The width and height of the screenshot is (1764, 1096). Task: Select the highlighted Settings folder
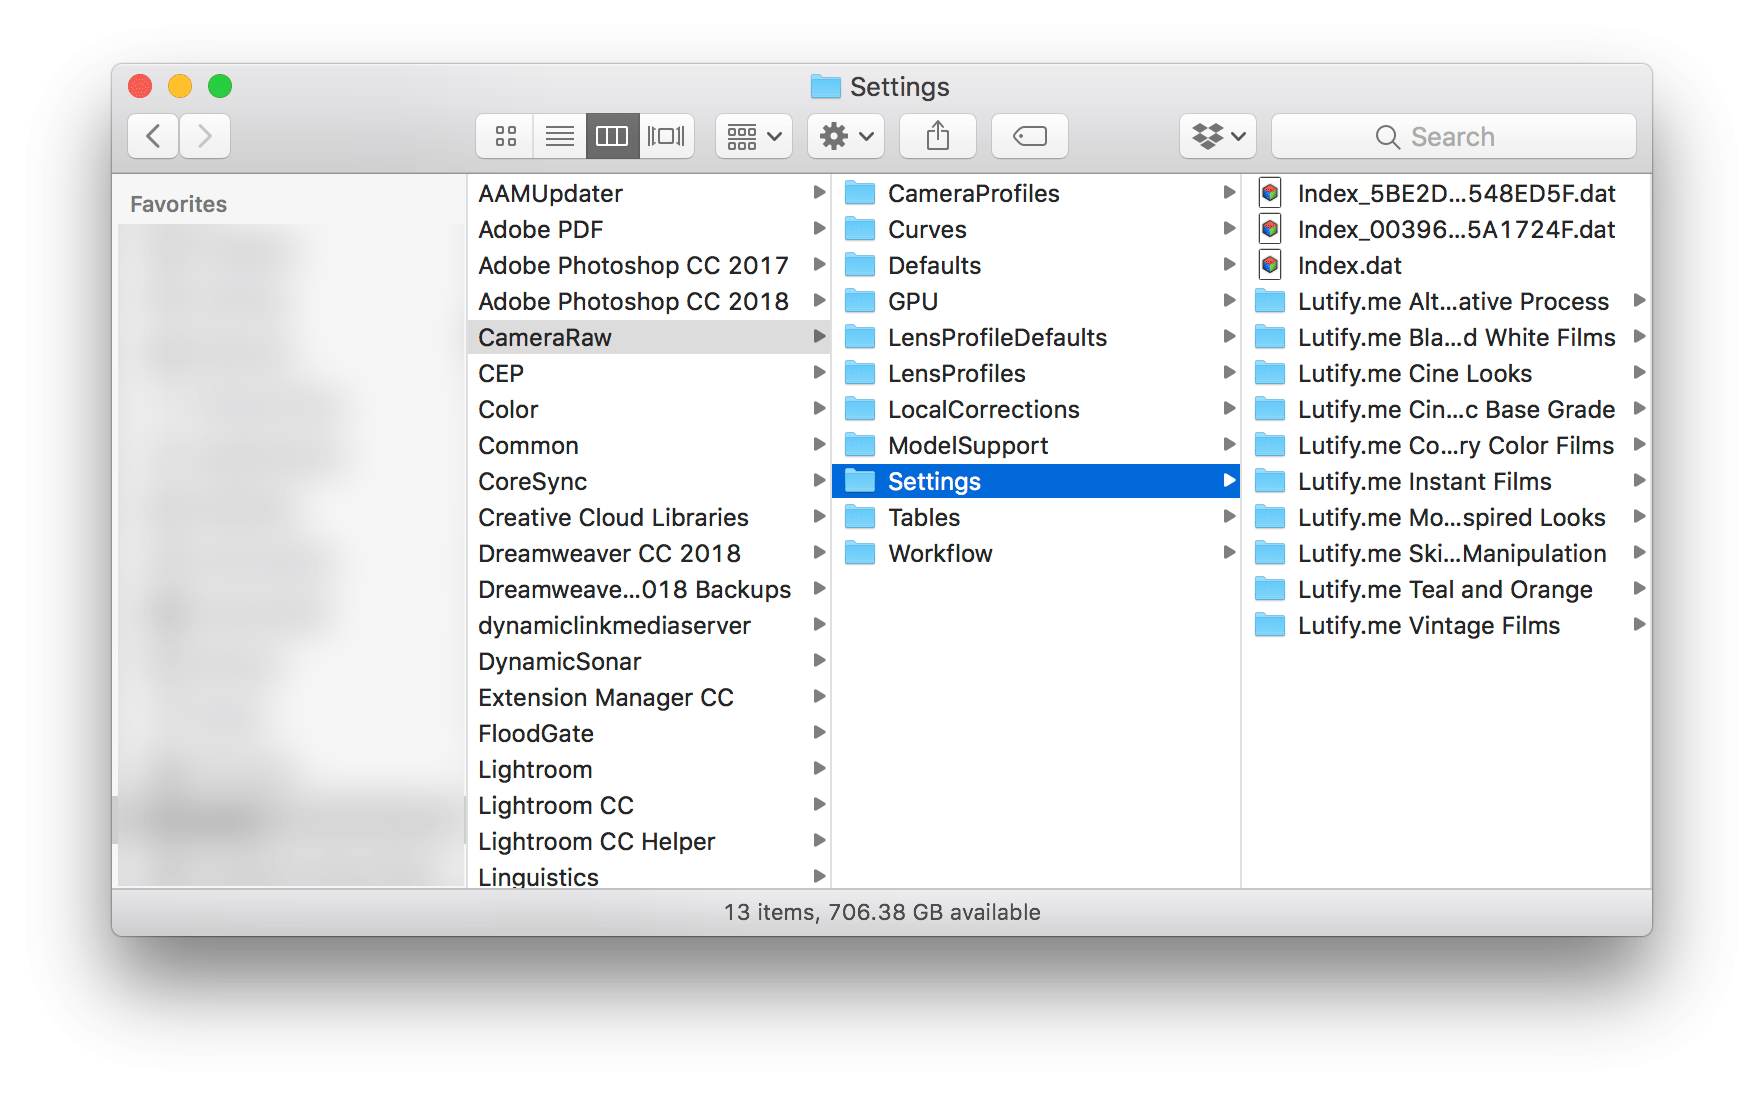(x=1036, y=481)
